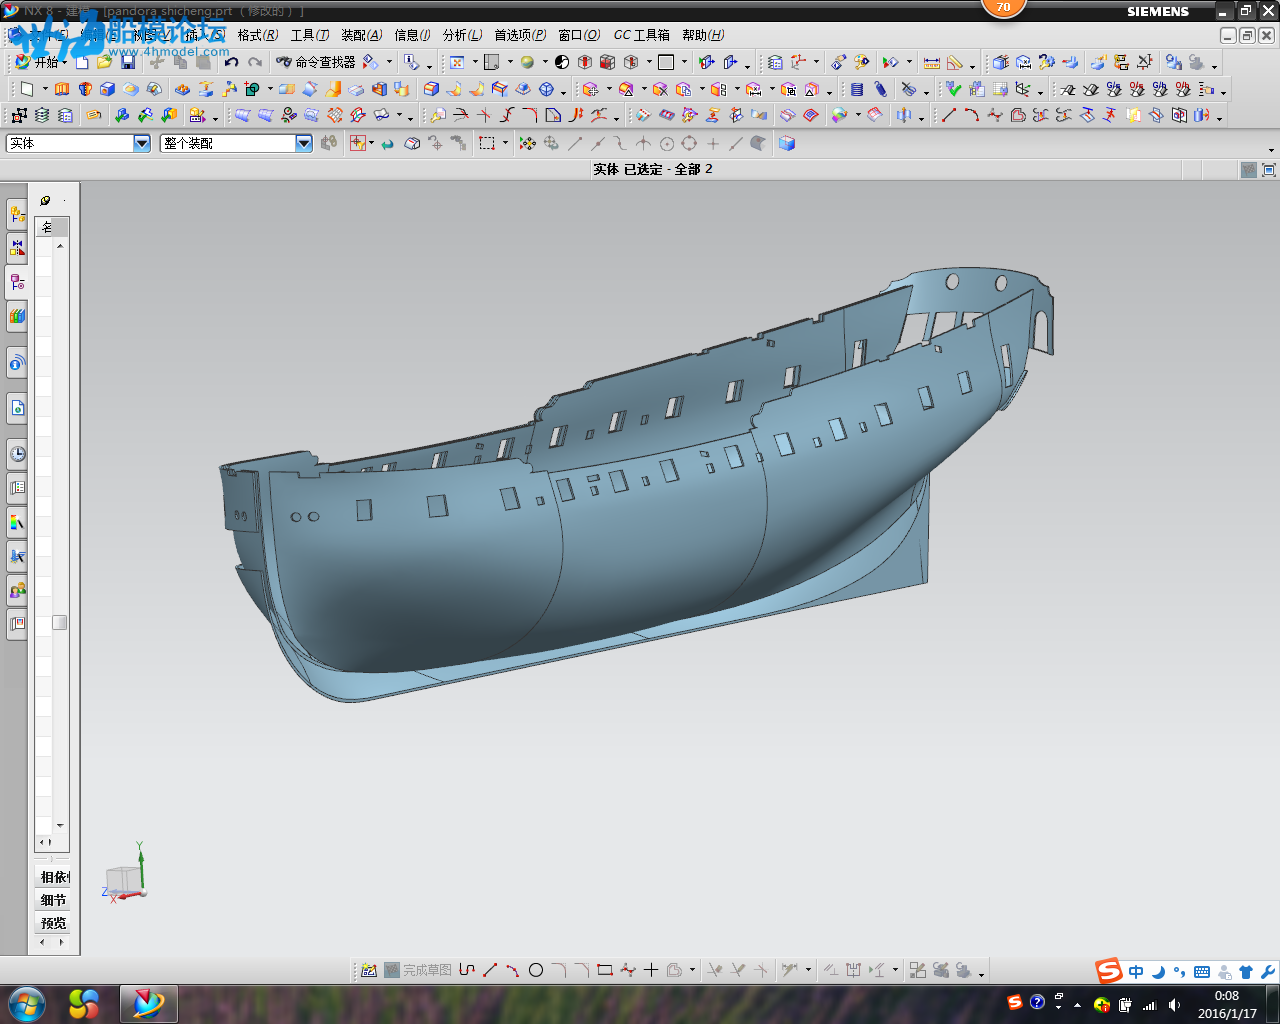The width and height of the screenshot is (1280, 1024).
Task: Open the Roles sidebar tab
Action: click(17, 590)
